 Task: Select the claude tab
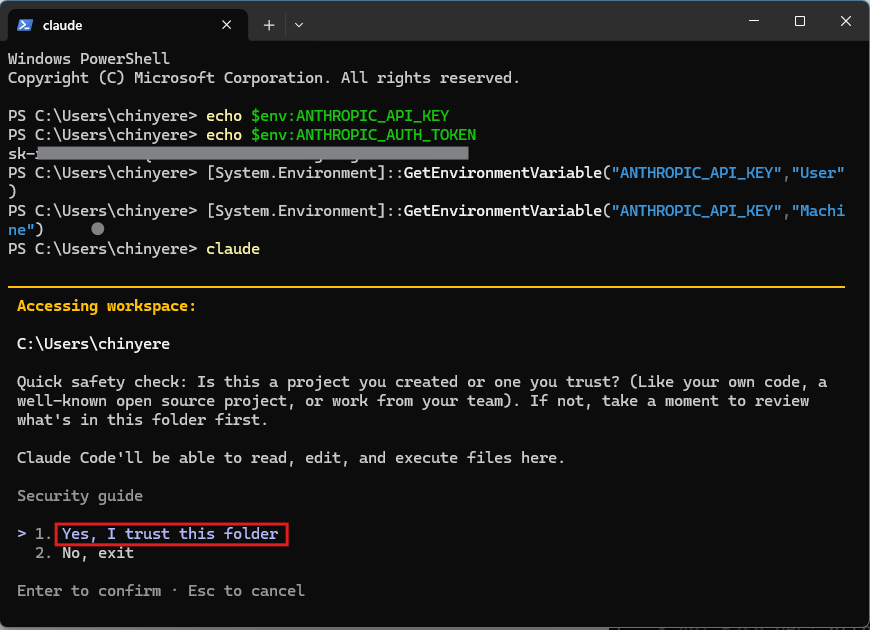point(128,25)
